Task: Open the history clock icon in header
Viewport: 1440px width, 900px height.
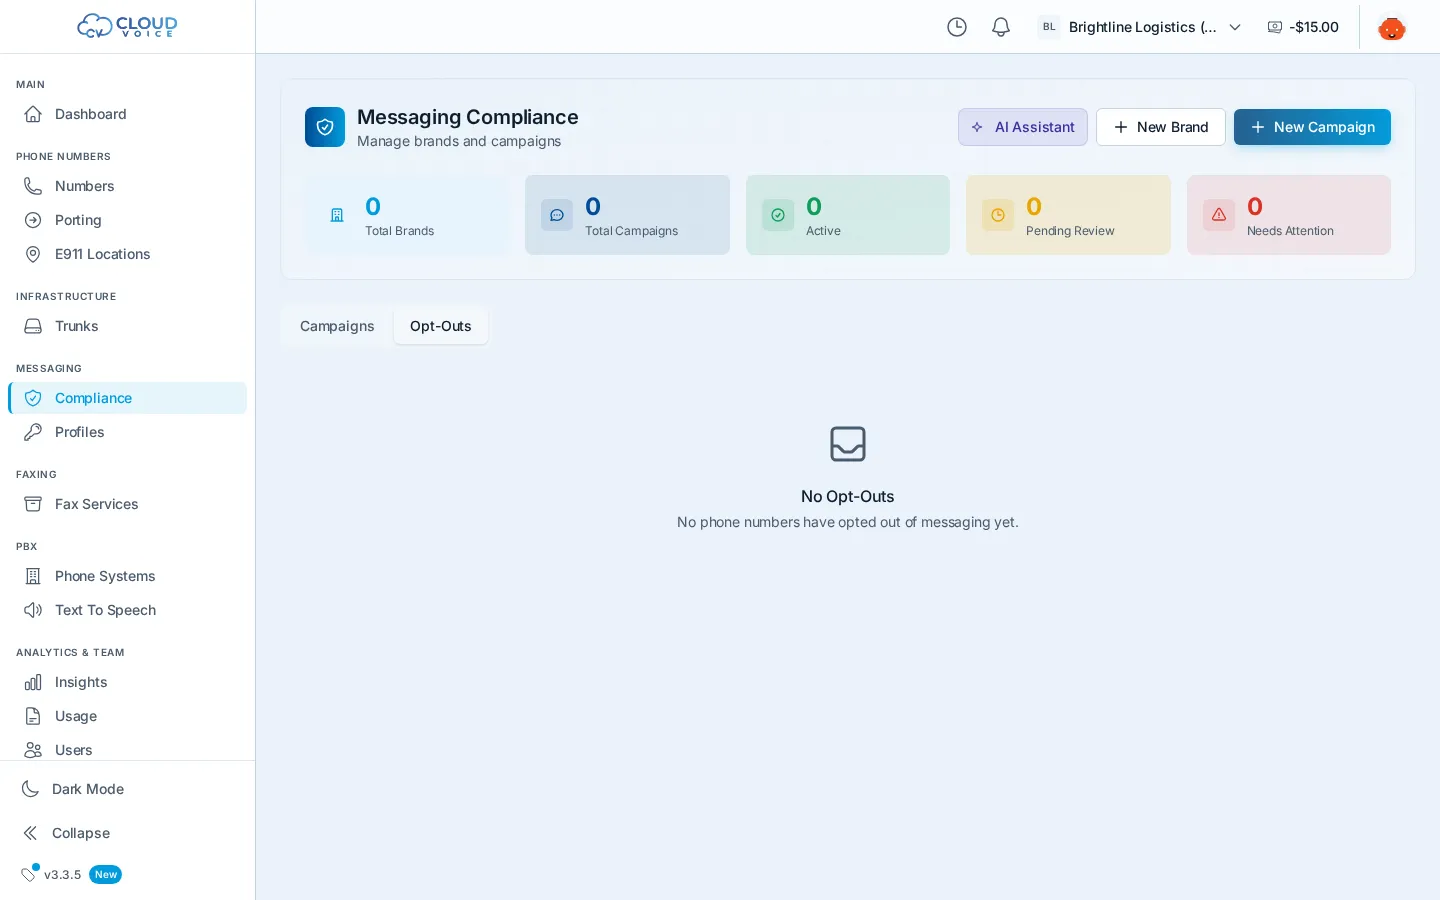Action: point(957,27)
